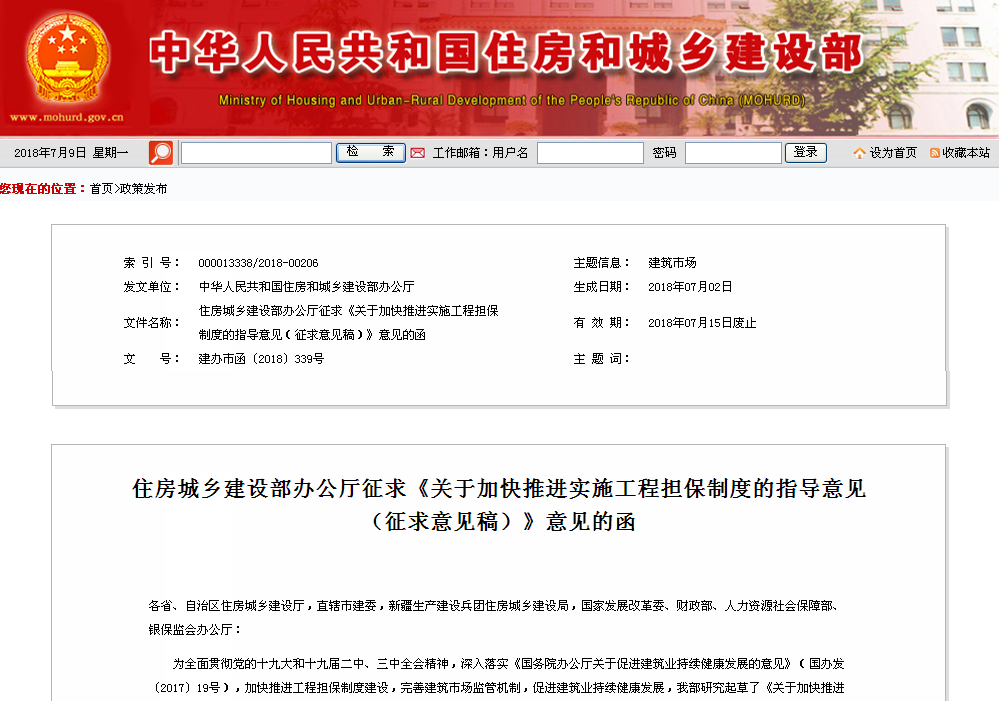Click the orange magnifier search icon
Screen dimensions: 1004x701
161,153
